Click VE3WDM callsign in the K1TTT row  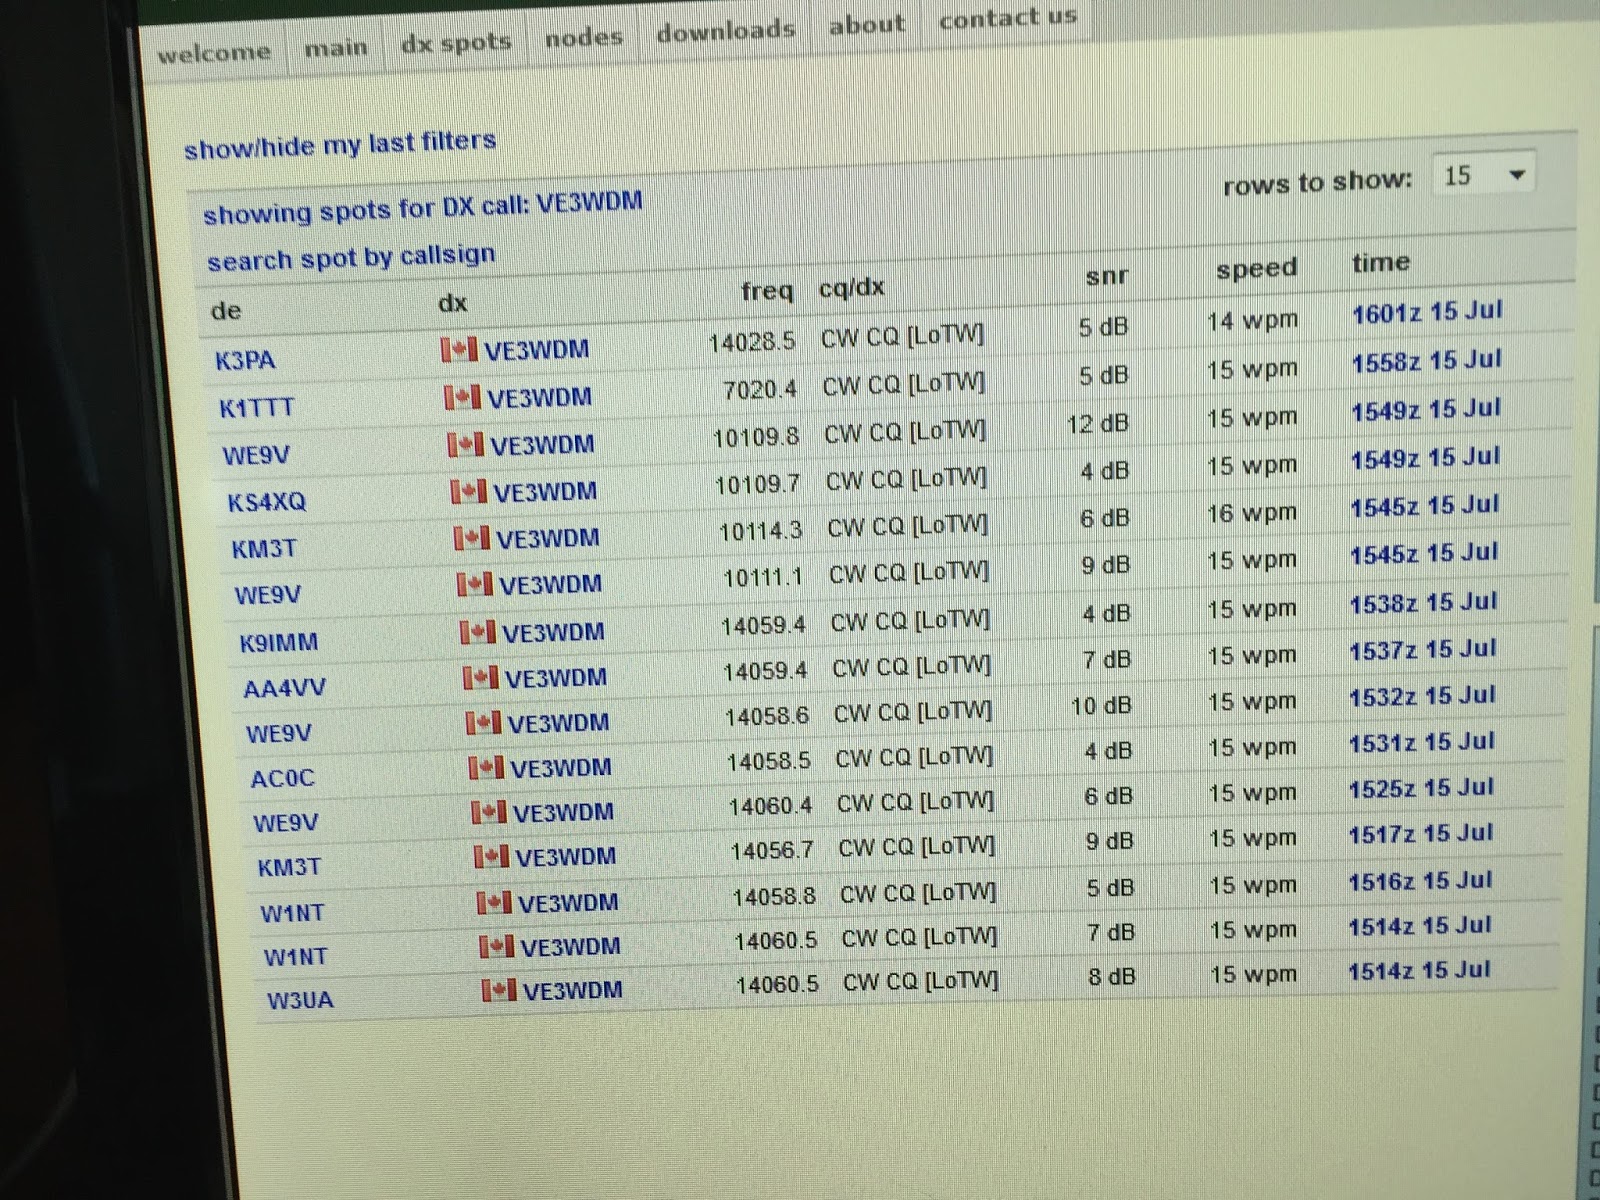(540, 397)
